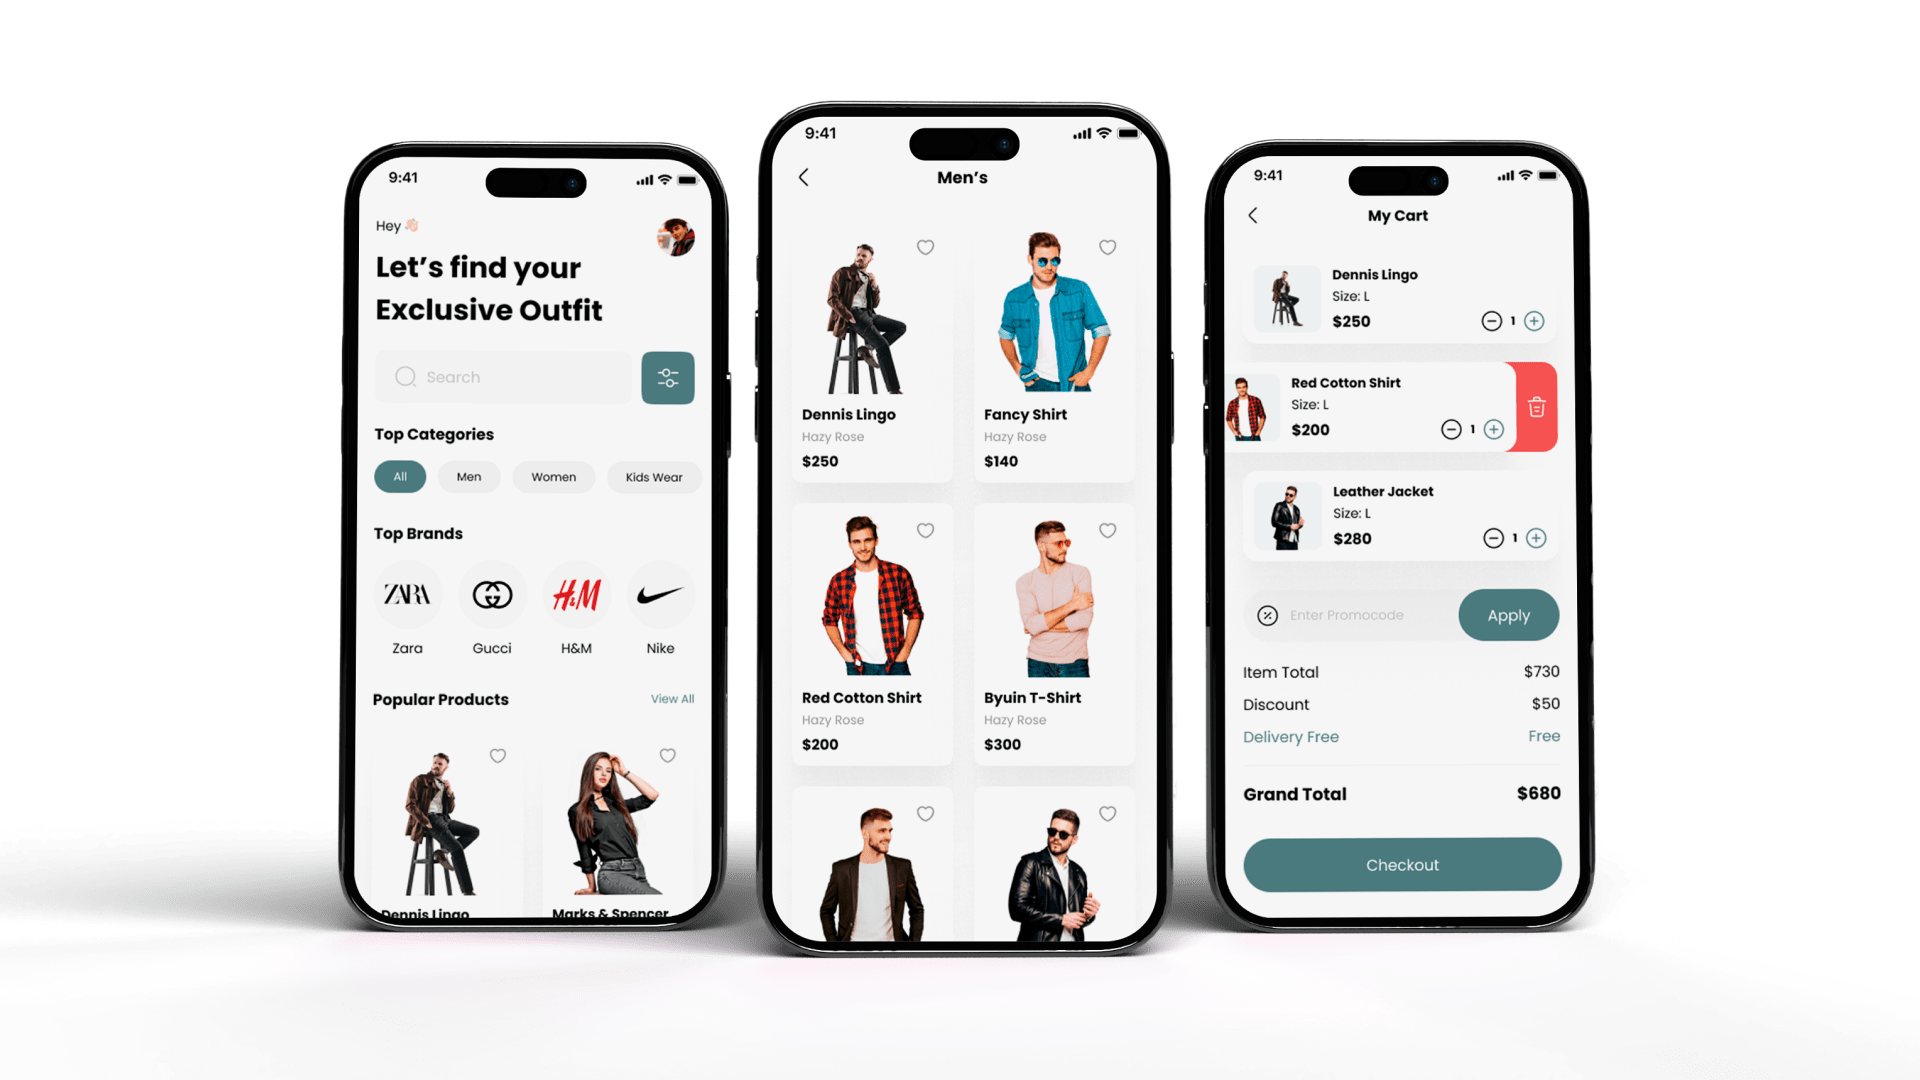Tap the plus stepper on Leather Jacket cart item
The width and height of the screenshot is (1920, 1080).
1536,538
